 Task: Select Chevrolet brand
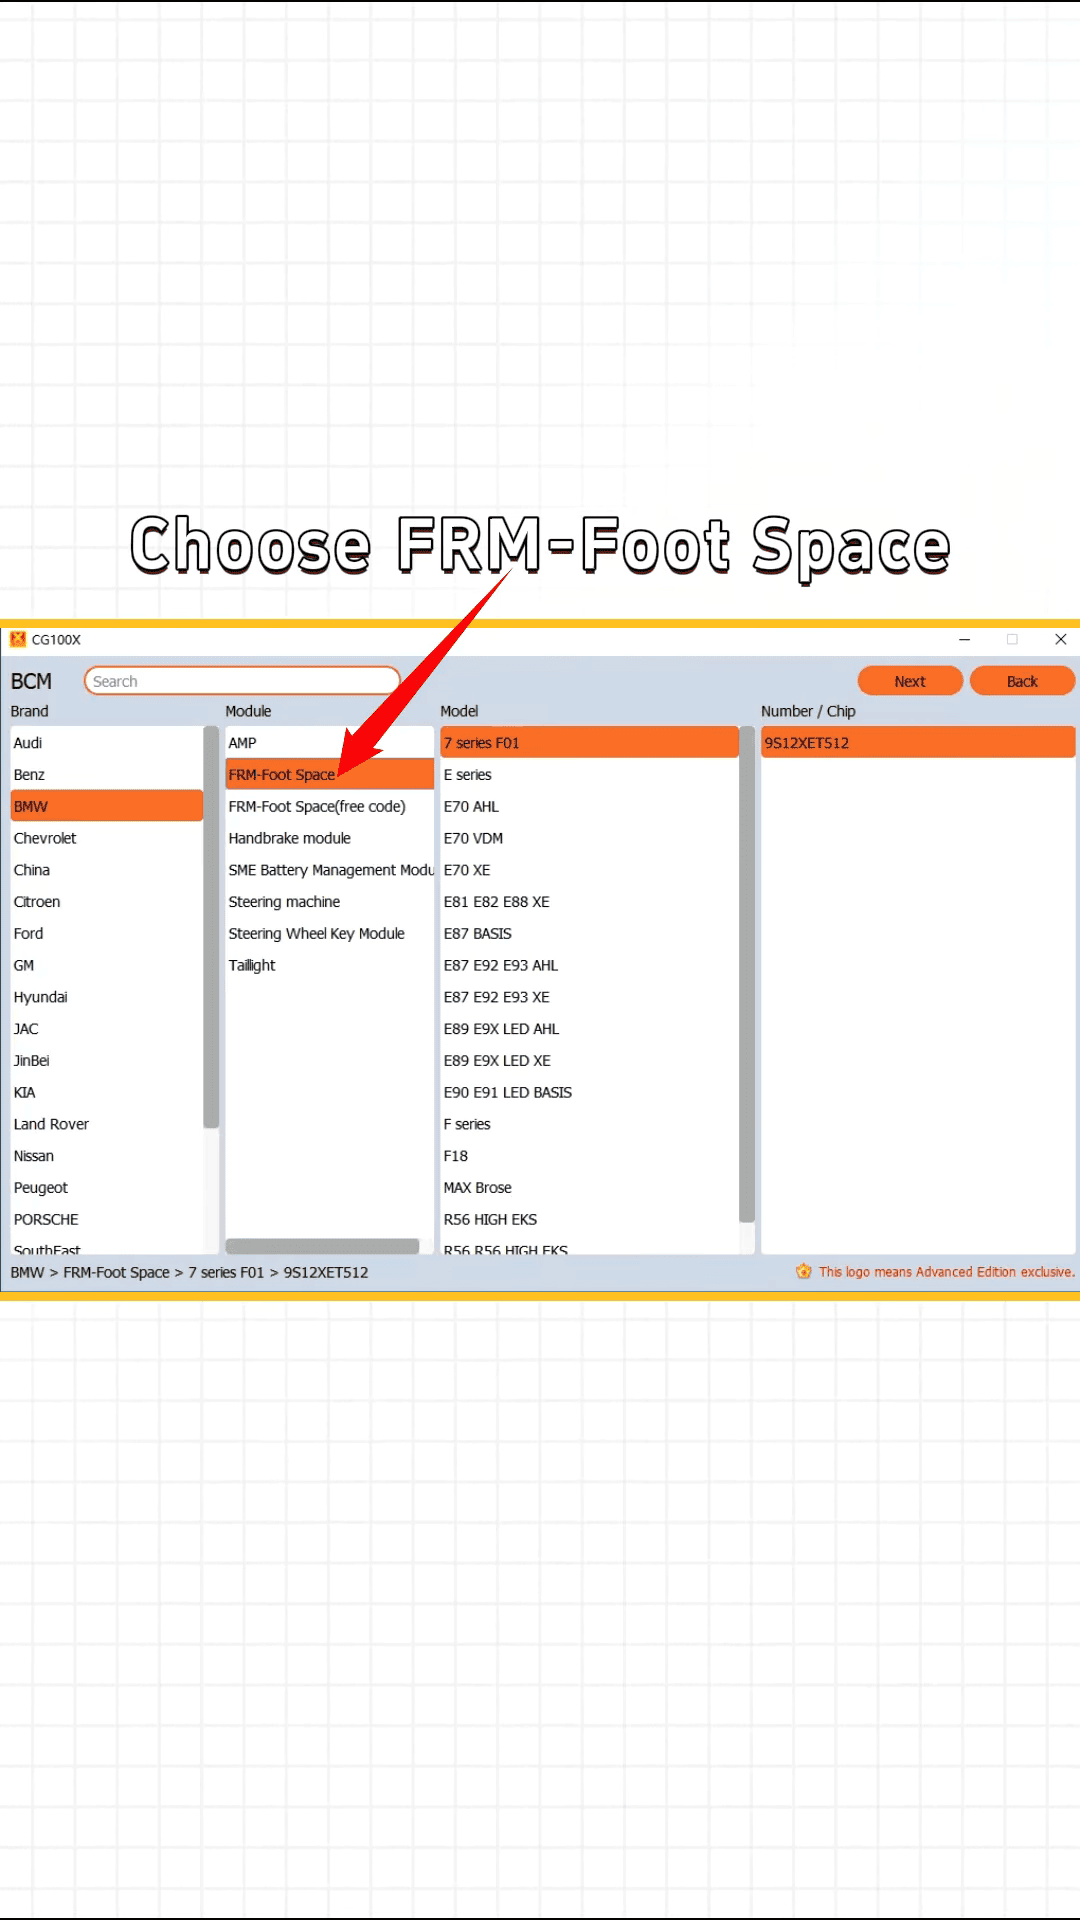[x=106, y=838]
